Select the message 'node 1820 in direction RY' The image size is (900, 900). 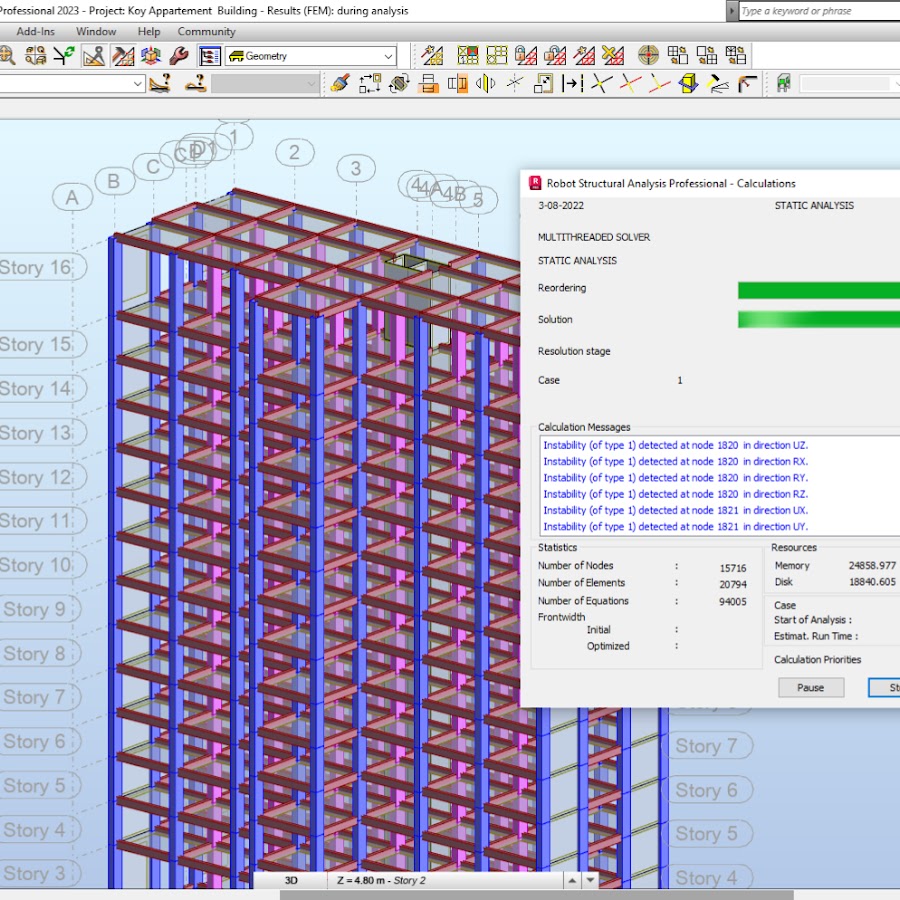(x=676, y=478)
